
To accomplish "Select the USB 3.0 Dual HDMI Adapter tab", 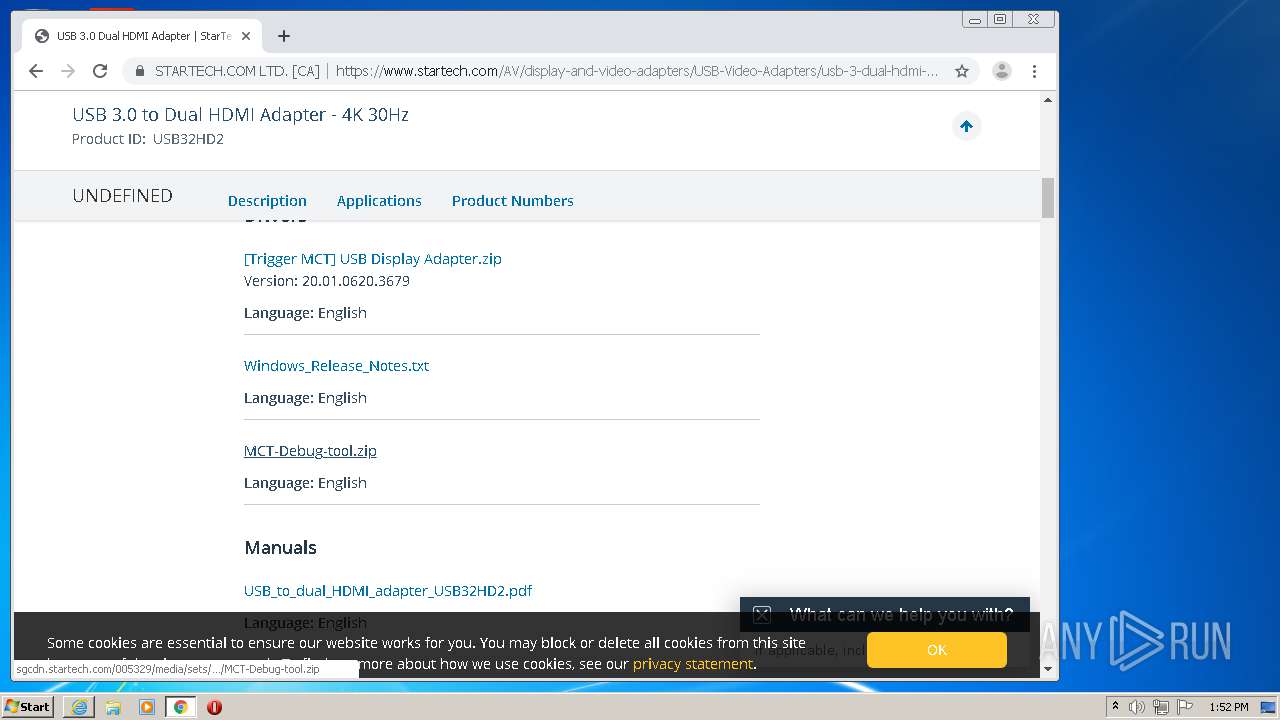I will (x=140, y=36).
